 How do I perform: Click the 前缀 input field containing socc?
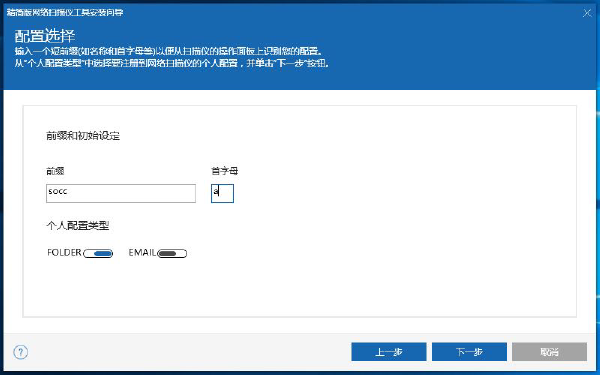tap(121, 193)
